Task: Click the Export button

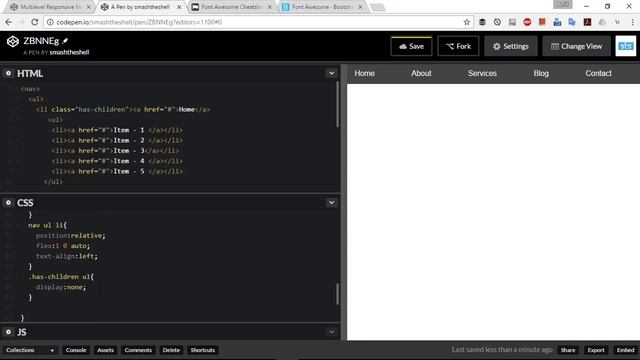Action: point(596,350)
